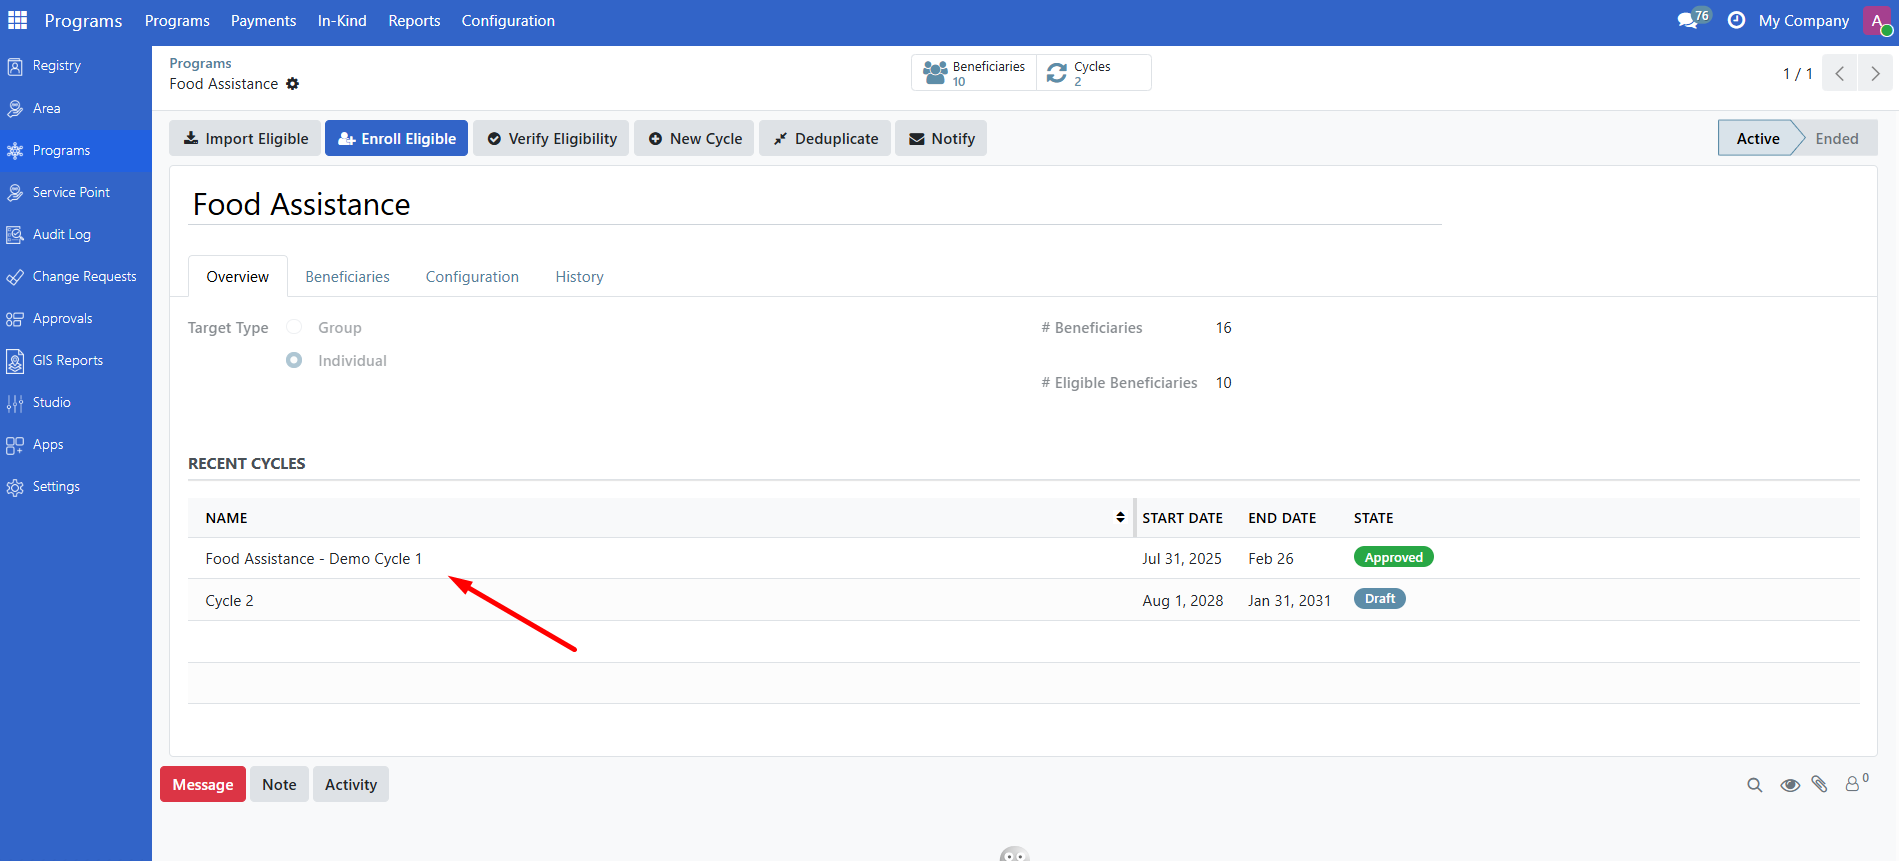Toggle the follow eye icon
The height and width of the screenshot is (861, 1899).
[1789, 785]
